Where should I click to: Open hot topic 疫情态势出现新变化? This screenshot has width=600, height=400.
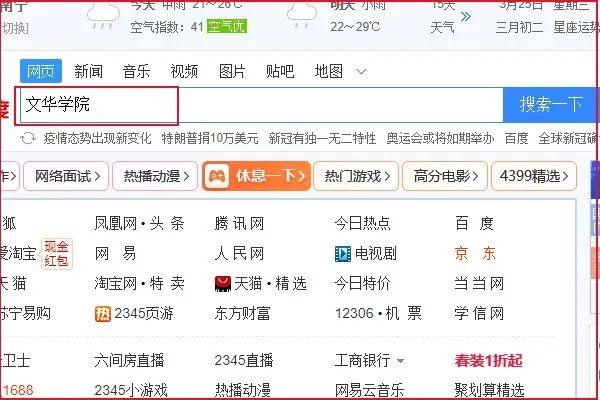click(98, 138)
